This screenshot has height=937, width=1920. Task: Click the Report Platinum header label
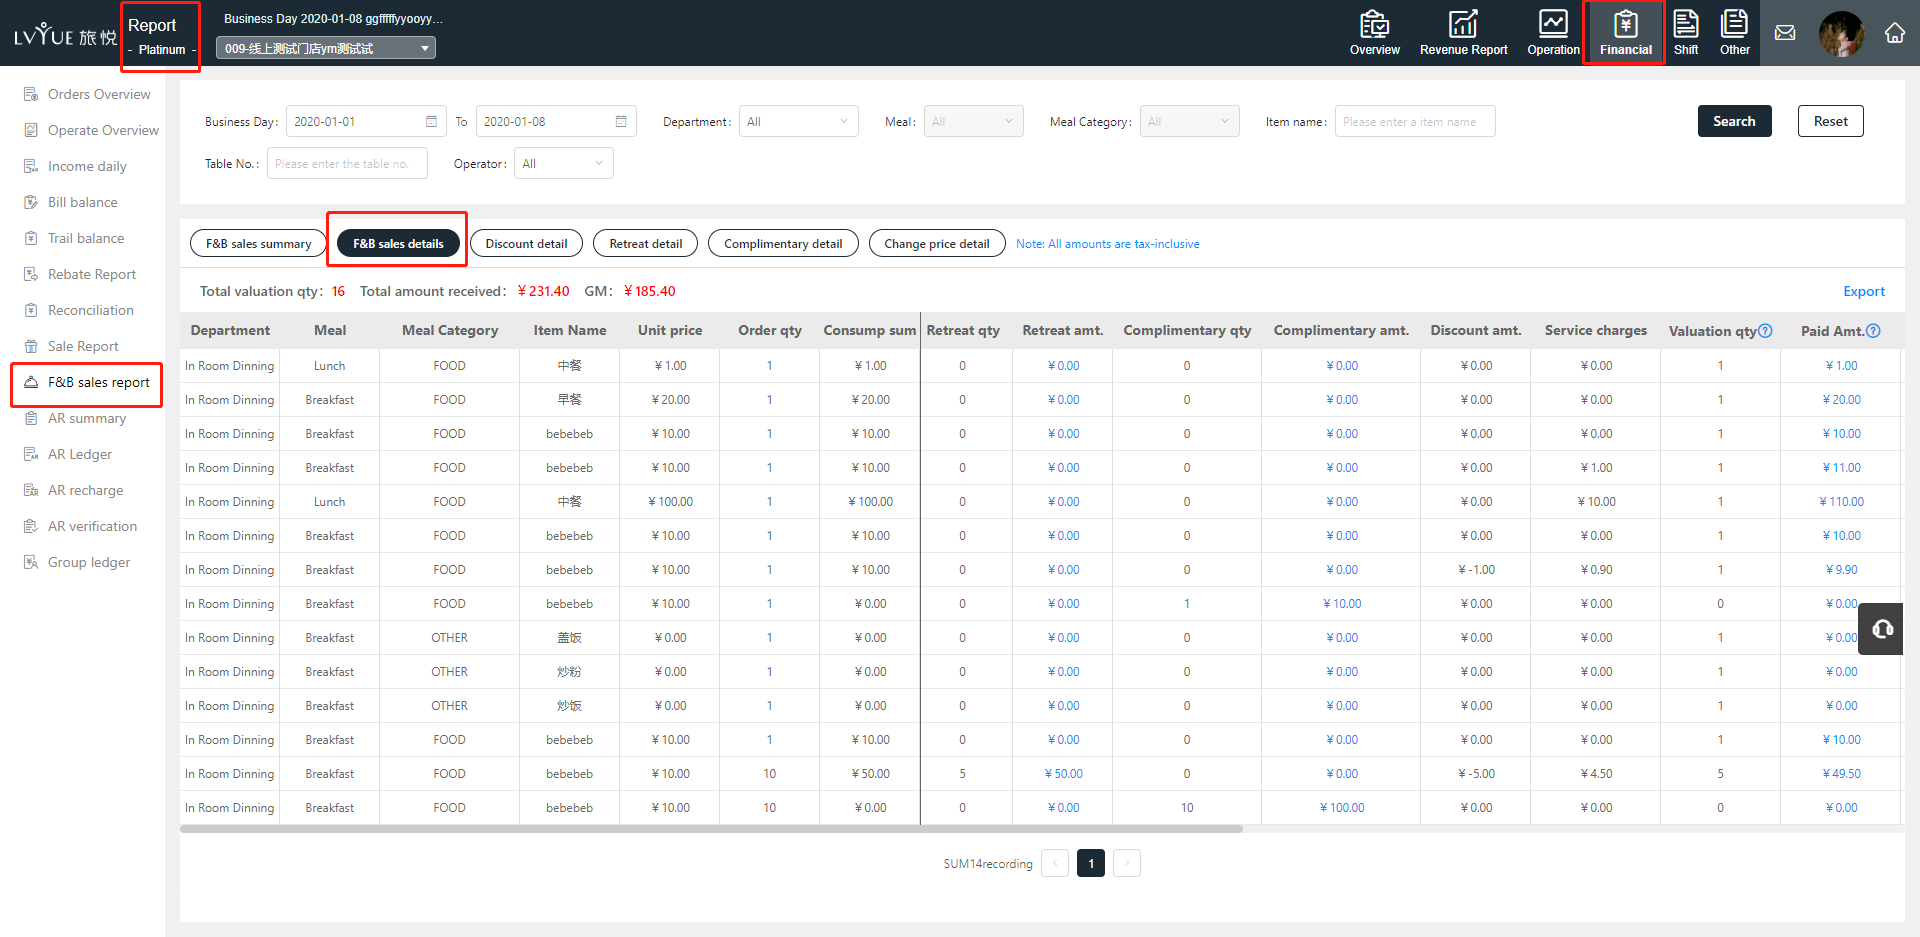pyautogui.click(x=160, y=36)
